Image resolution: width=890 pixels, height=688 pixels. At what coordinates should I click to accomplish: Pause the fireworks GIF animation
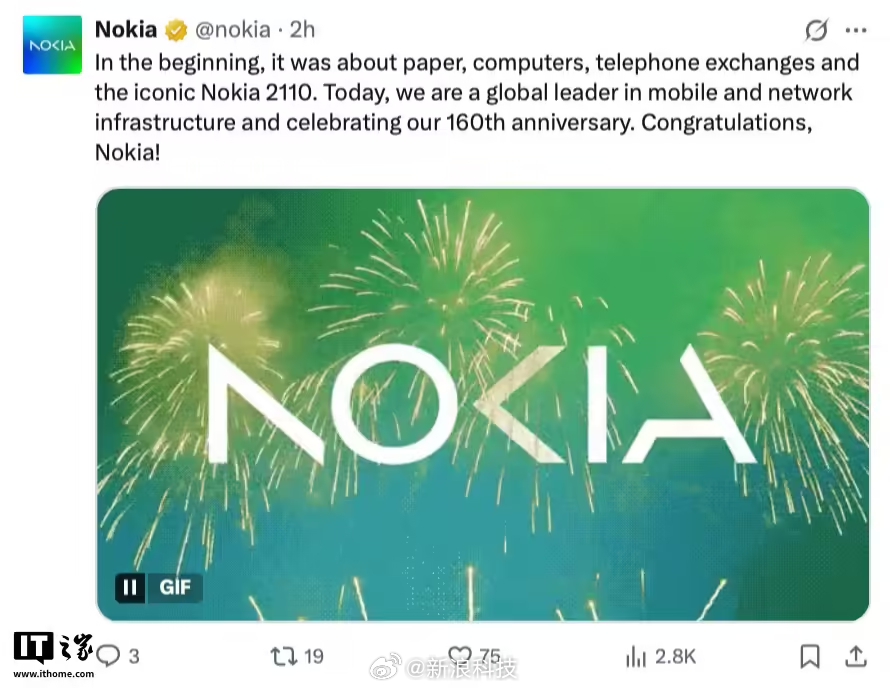click(x=130, y=588)
